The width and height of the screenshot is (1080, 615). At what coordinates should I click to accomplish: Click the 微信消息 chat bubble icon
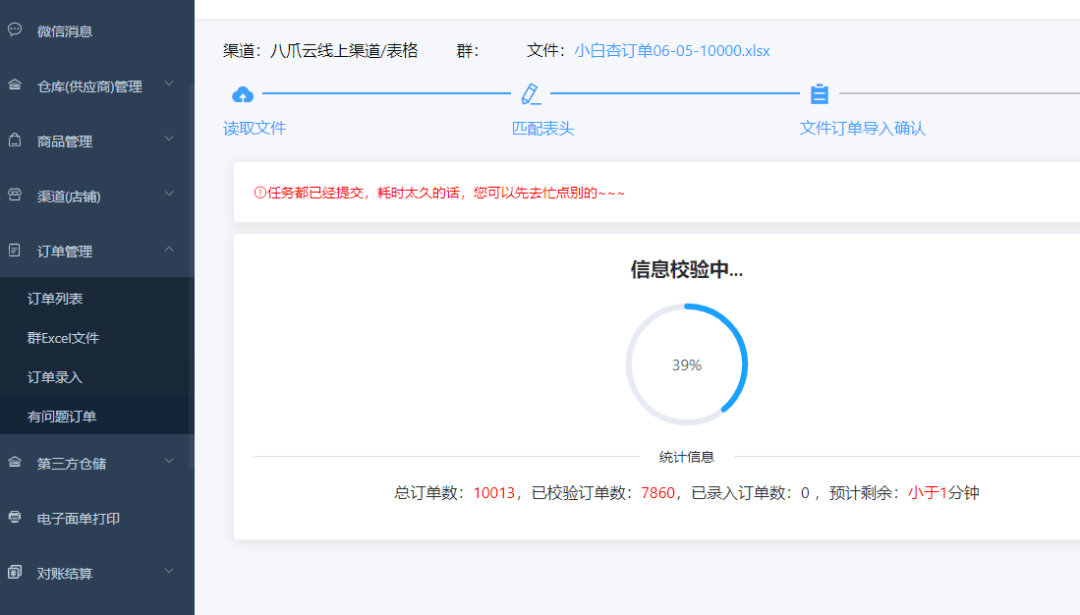pyautogui.click(x=15, y=30)
